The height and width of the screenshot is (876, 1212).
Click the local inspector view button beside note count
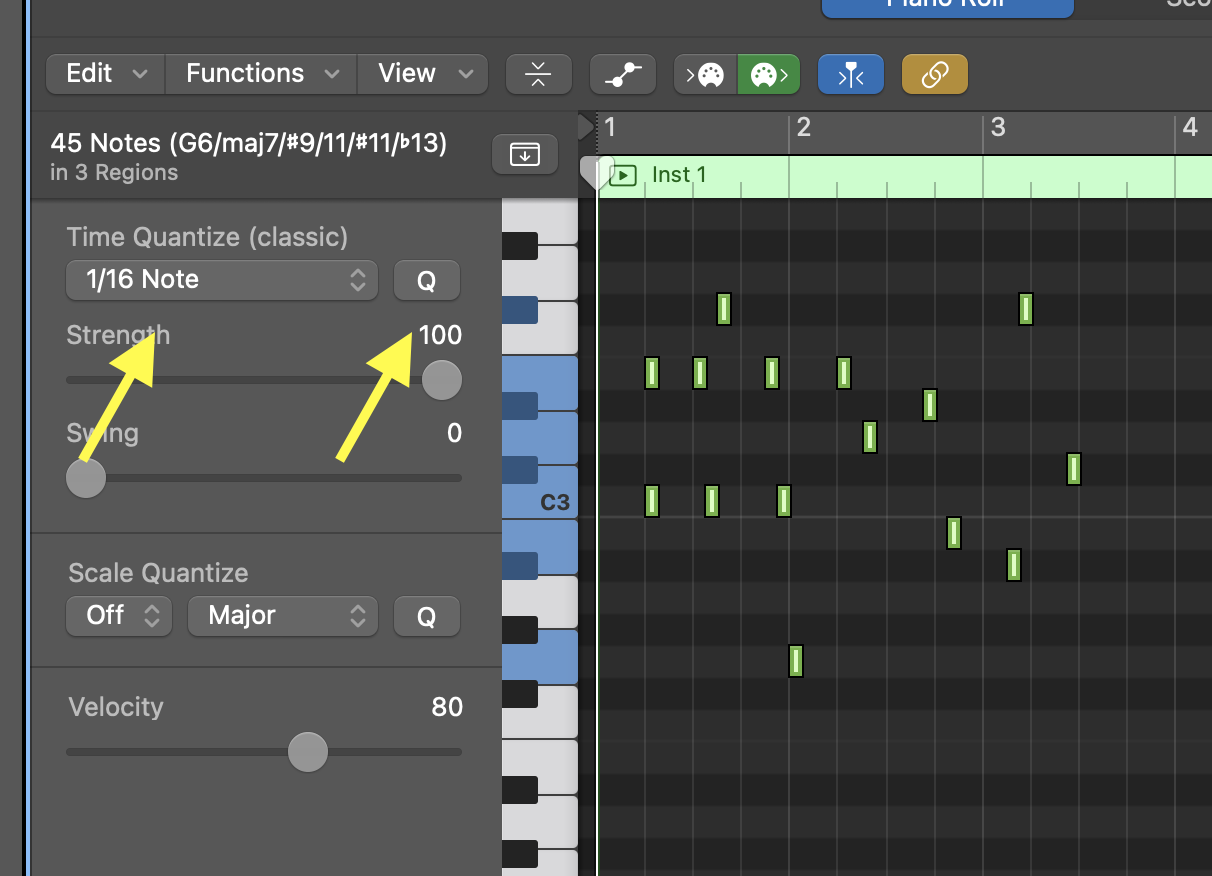click(524, 154)
